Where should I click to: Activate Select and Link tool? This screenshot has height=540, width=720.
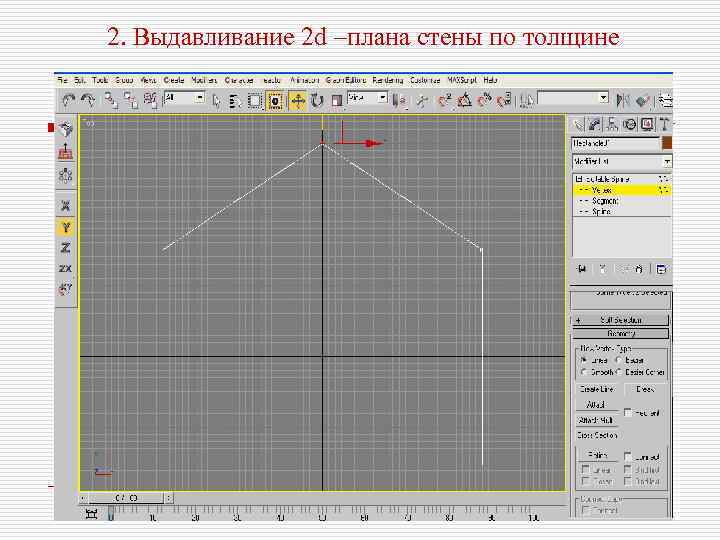click(x=111, y=100)
